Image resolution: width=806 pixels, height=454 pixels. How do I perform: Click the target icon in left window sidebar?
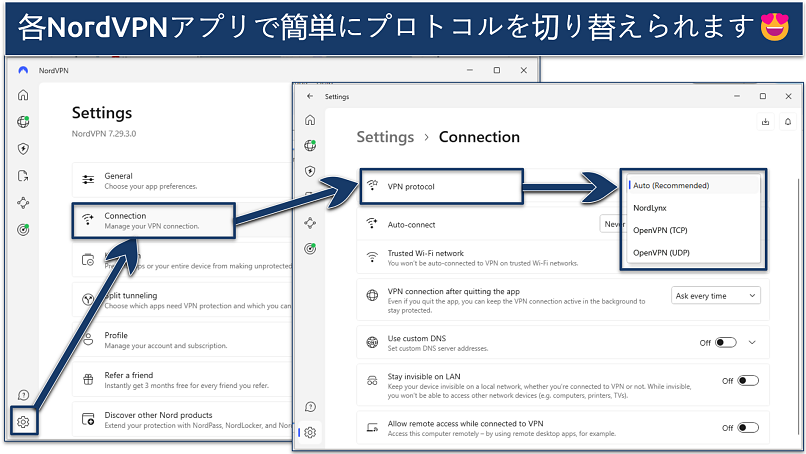(x=23, y=229)
